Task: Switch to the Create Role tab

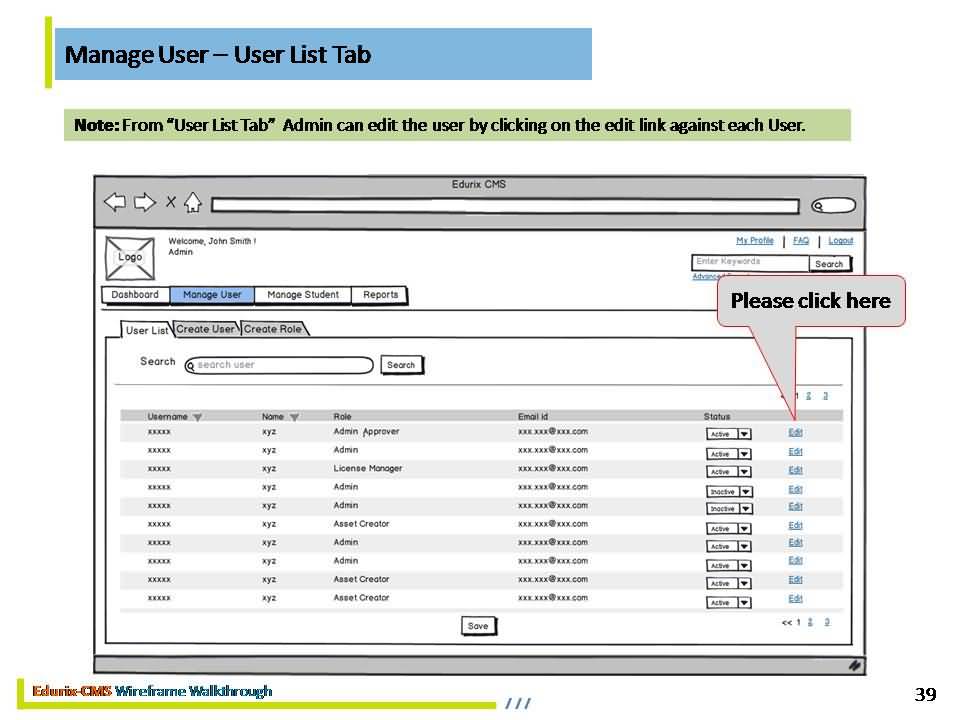Action: pos(273,329)
